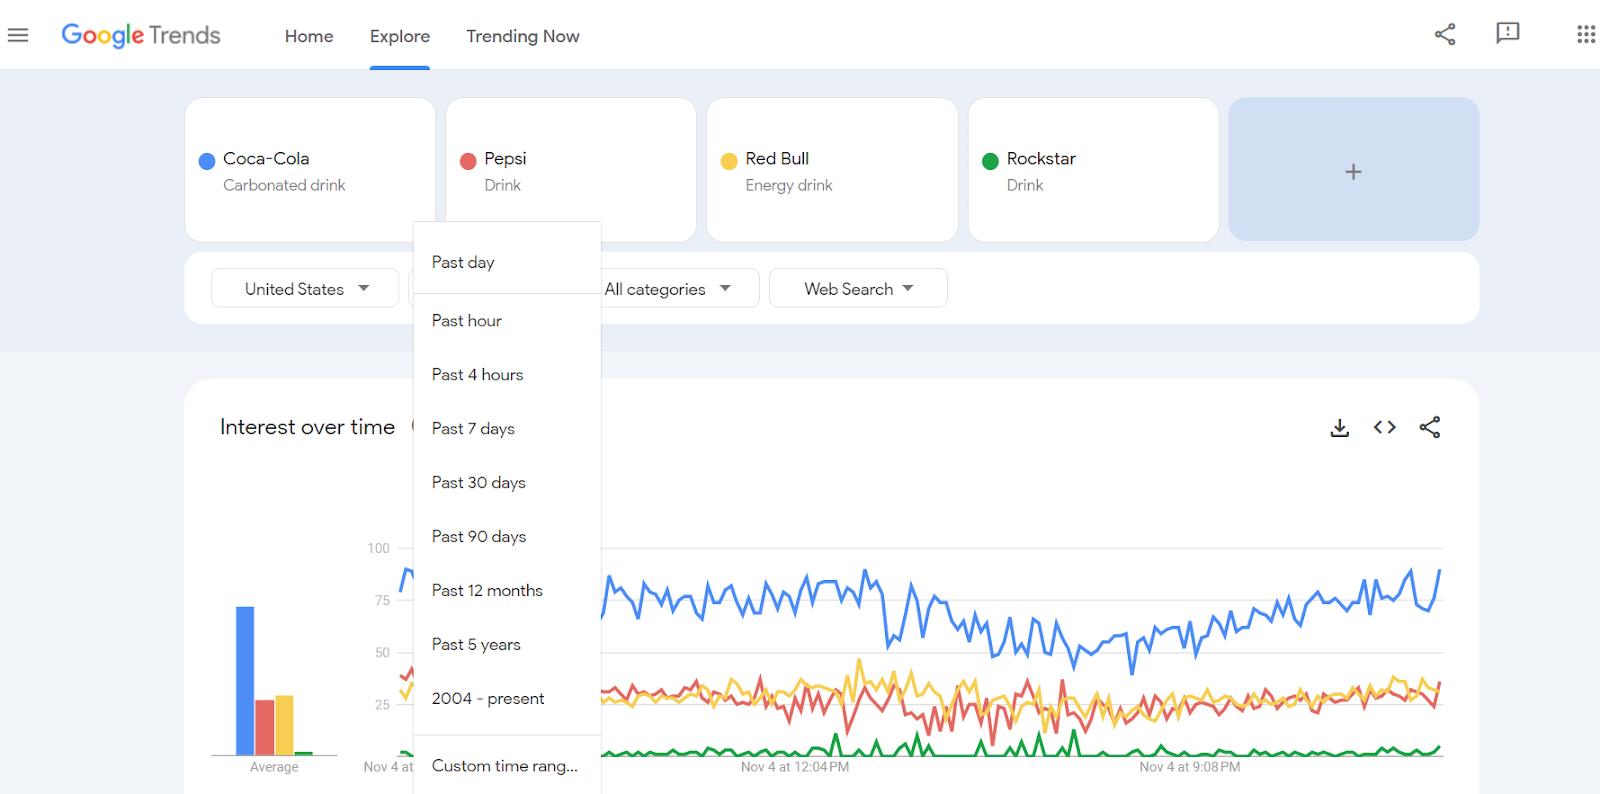This screenshot has height=794, width=1600.
Task: Open the send feedback icon
Action: click(x=1507, y=34)
